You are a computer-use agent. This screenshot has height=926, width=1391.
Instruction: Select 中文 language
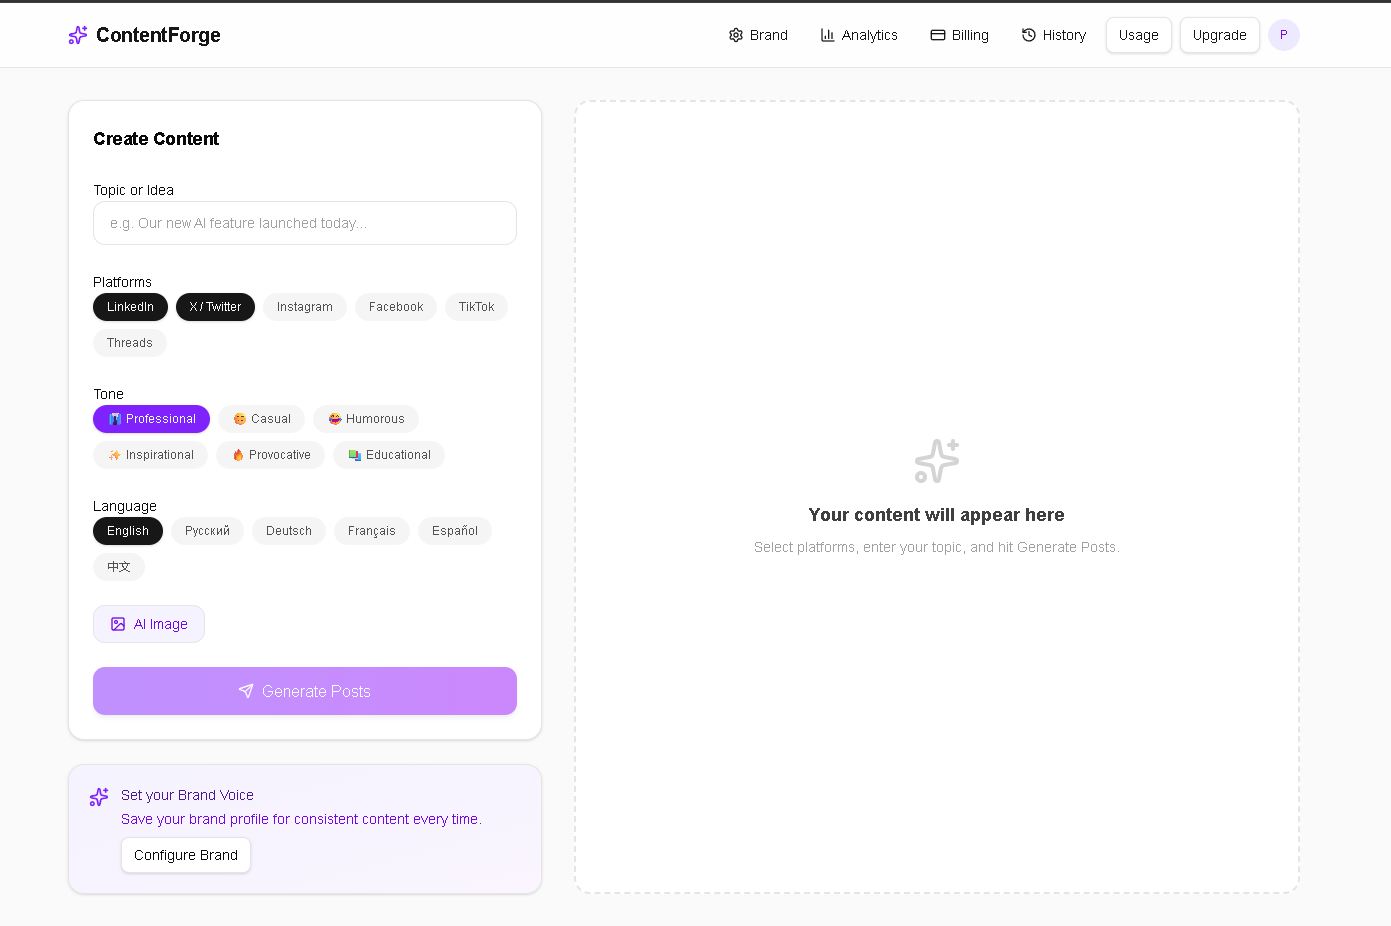point(119,567)
